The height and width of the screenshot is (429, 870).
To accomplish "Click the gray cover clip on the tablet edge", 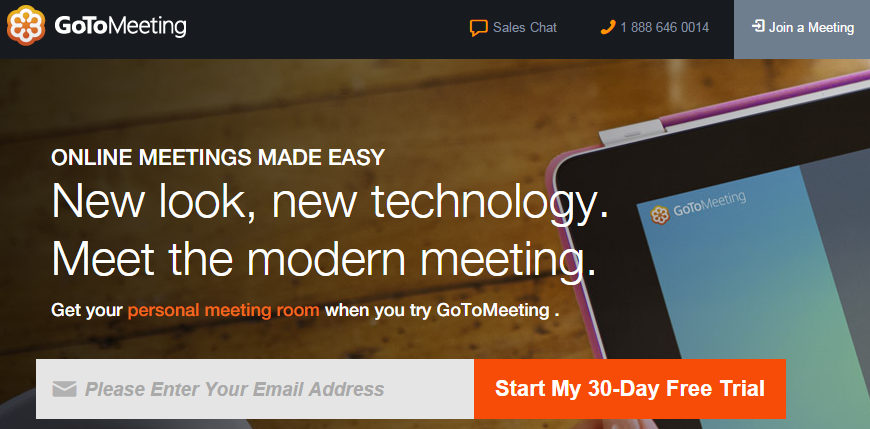I will (631, 136).
